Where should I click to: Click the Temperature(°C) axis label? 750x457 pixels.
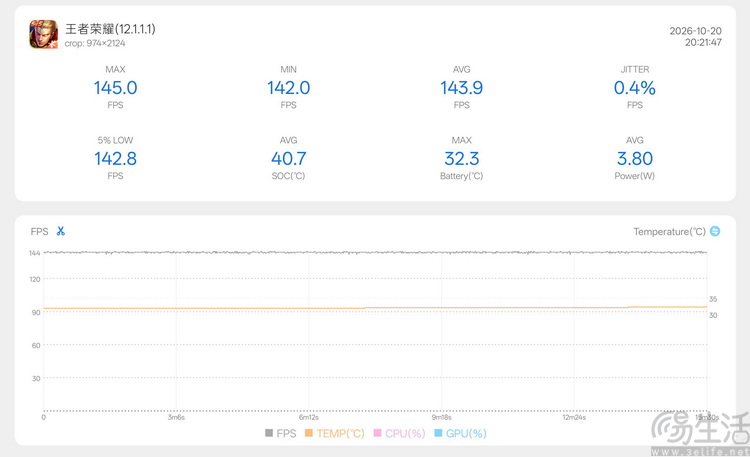[670, 232]
